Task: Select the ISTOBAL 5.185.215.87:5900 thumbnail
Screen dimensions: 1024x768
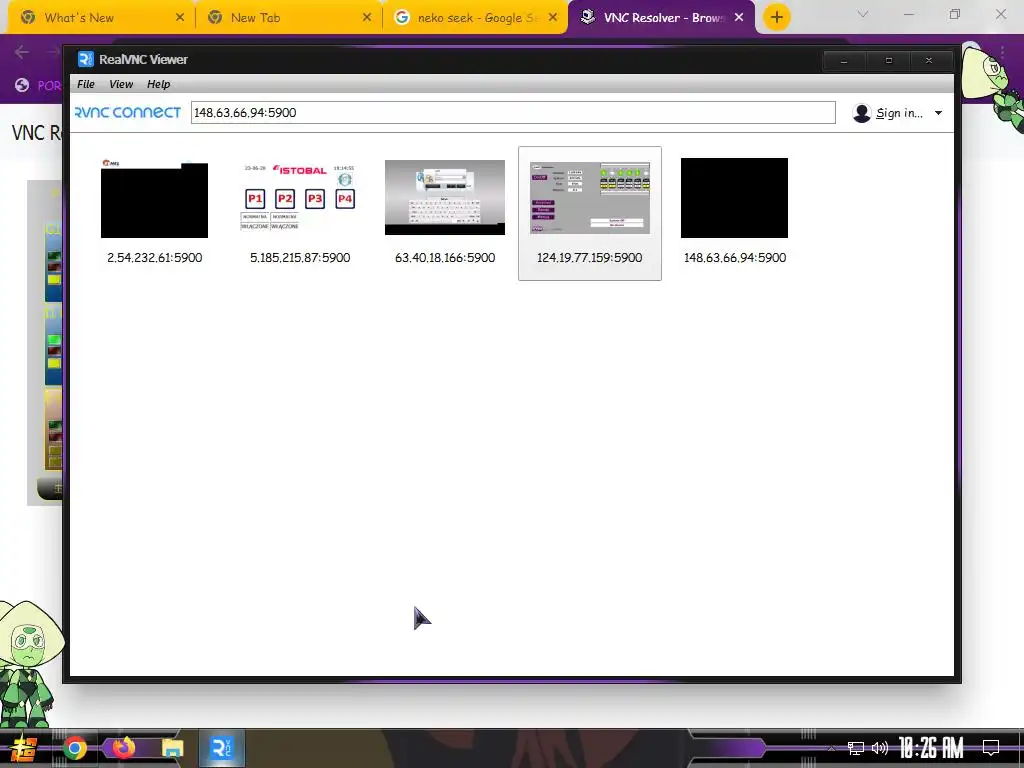Action: pos(300,198)
